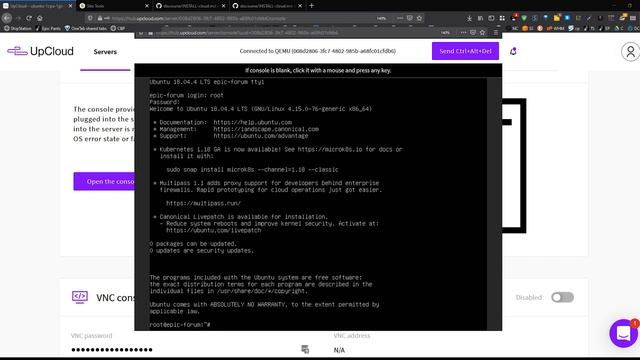
Task: Click the extension icon with red badge
Action: coord(514,18)
